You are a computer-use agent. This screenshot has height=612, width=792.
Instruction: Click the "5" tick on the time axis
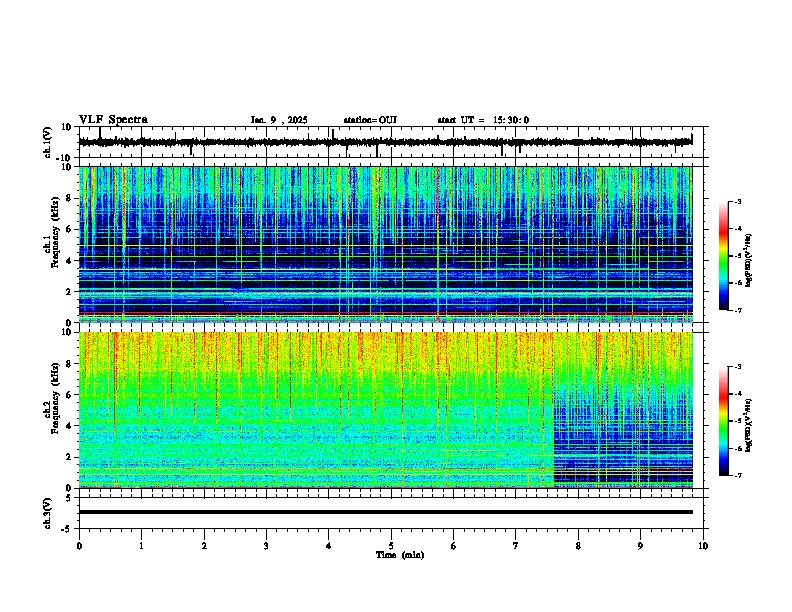coord(391,546)
